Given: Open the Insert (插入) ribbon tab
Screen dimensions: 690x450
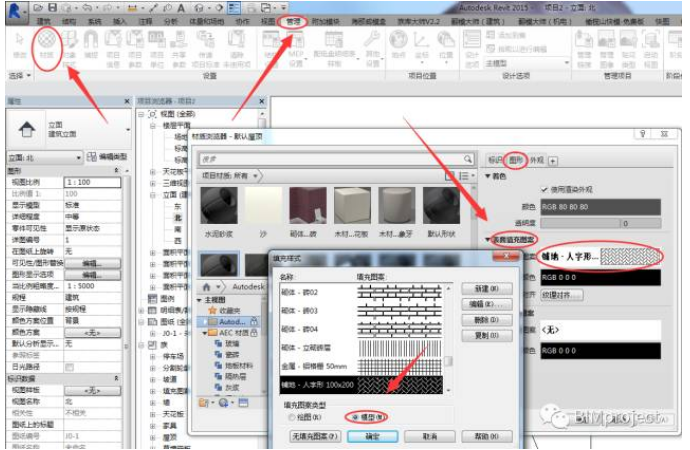Looking at the screenshot, I should pos(119,21).
